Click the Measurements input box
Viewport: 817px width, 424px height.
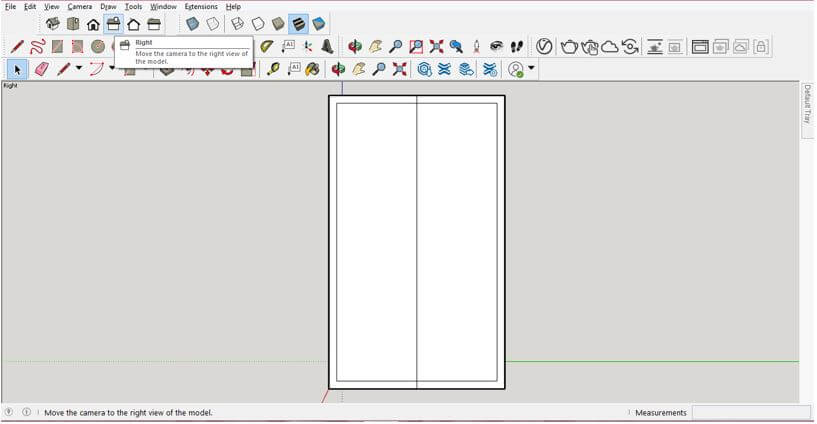[751, 413]
